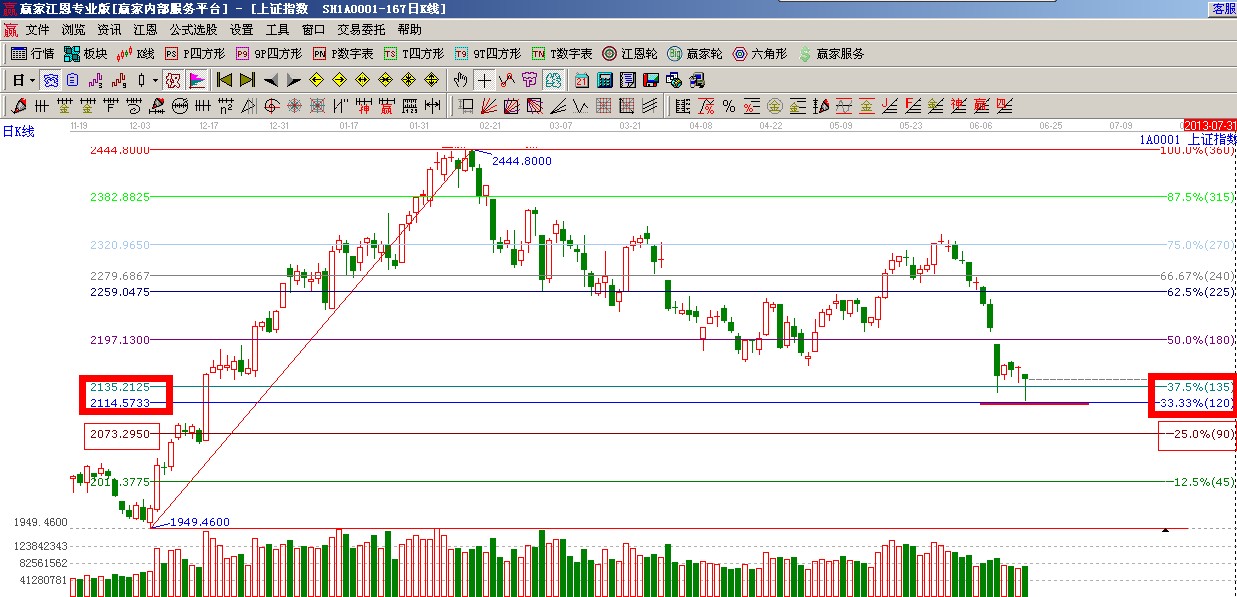Image resolution: width=1237 pixels, height=597 pixels.
Task: Select the percent symbol drawing tool
Action: pos(729,106)
